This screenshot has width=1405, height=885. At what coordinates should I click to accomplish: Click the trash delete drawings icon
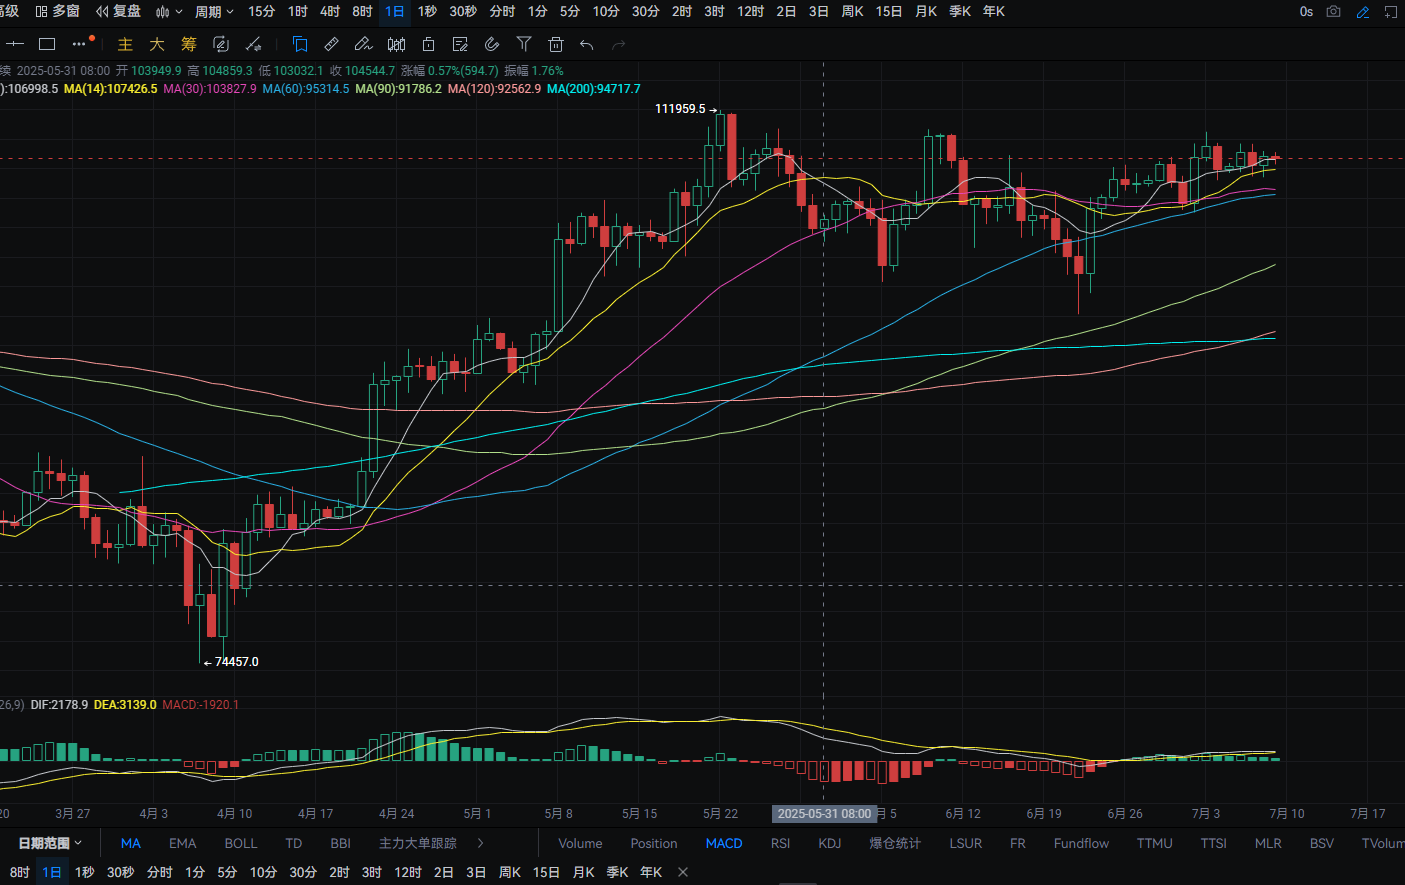tap(556, 44)
